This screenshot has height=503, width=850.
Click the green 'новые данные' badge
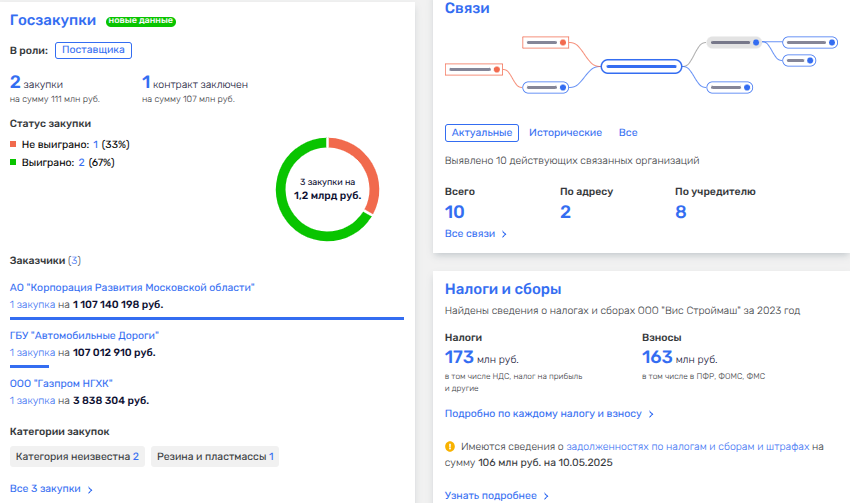pyautogui.click(x=134, y=21)
